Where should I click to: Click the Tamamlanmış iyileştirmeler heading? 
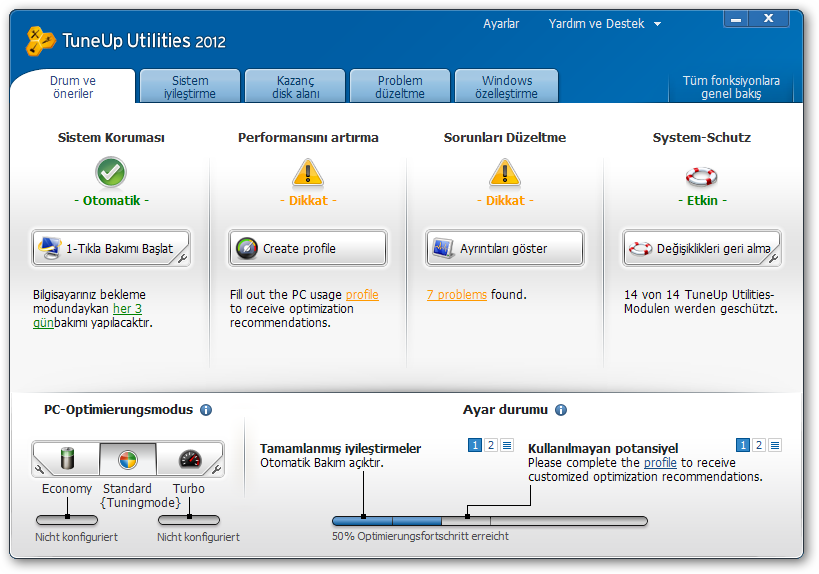pos(341,449)
